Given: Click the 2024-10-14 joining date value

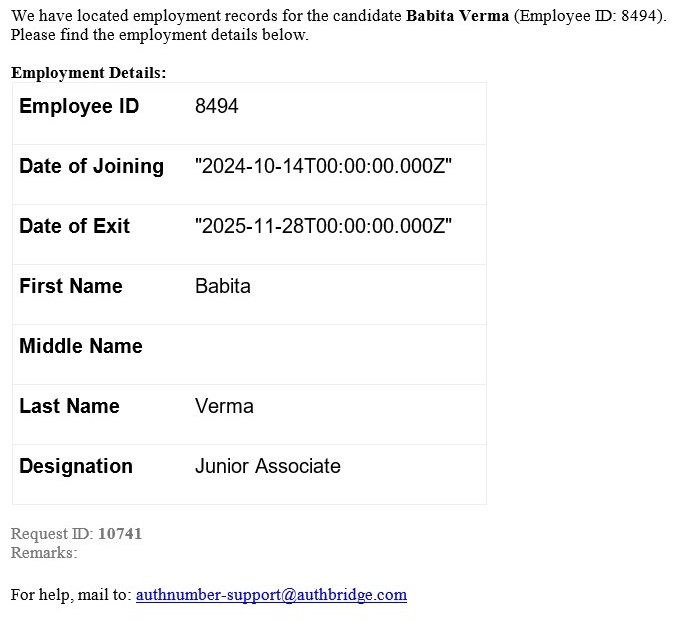Looking at the screenshot, I should 323,167.
